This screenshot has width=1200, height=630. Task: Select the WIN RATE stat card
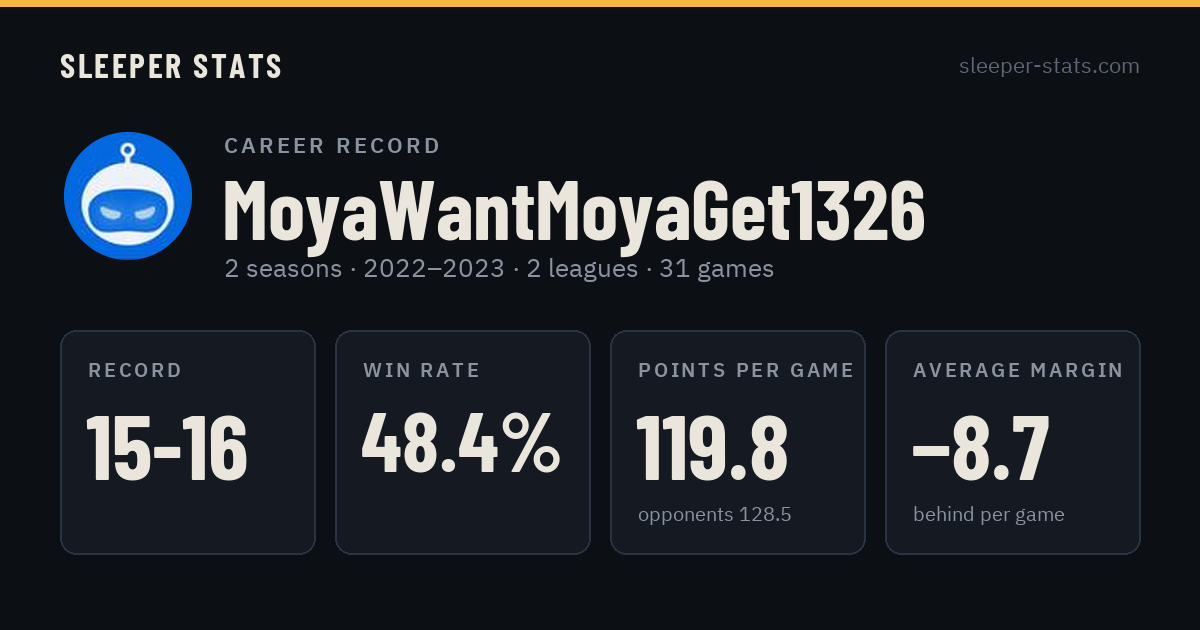coord(463,442)
